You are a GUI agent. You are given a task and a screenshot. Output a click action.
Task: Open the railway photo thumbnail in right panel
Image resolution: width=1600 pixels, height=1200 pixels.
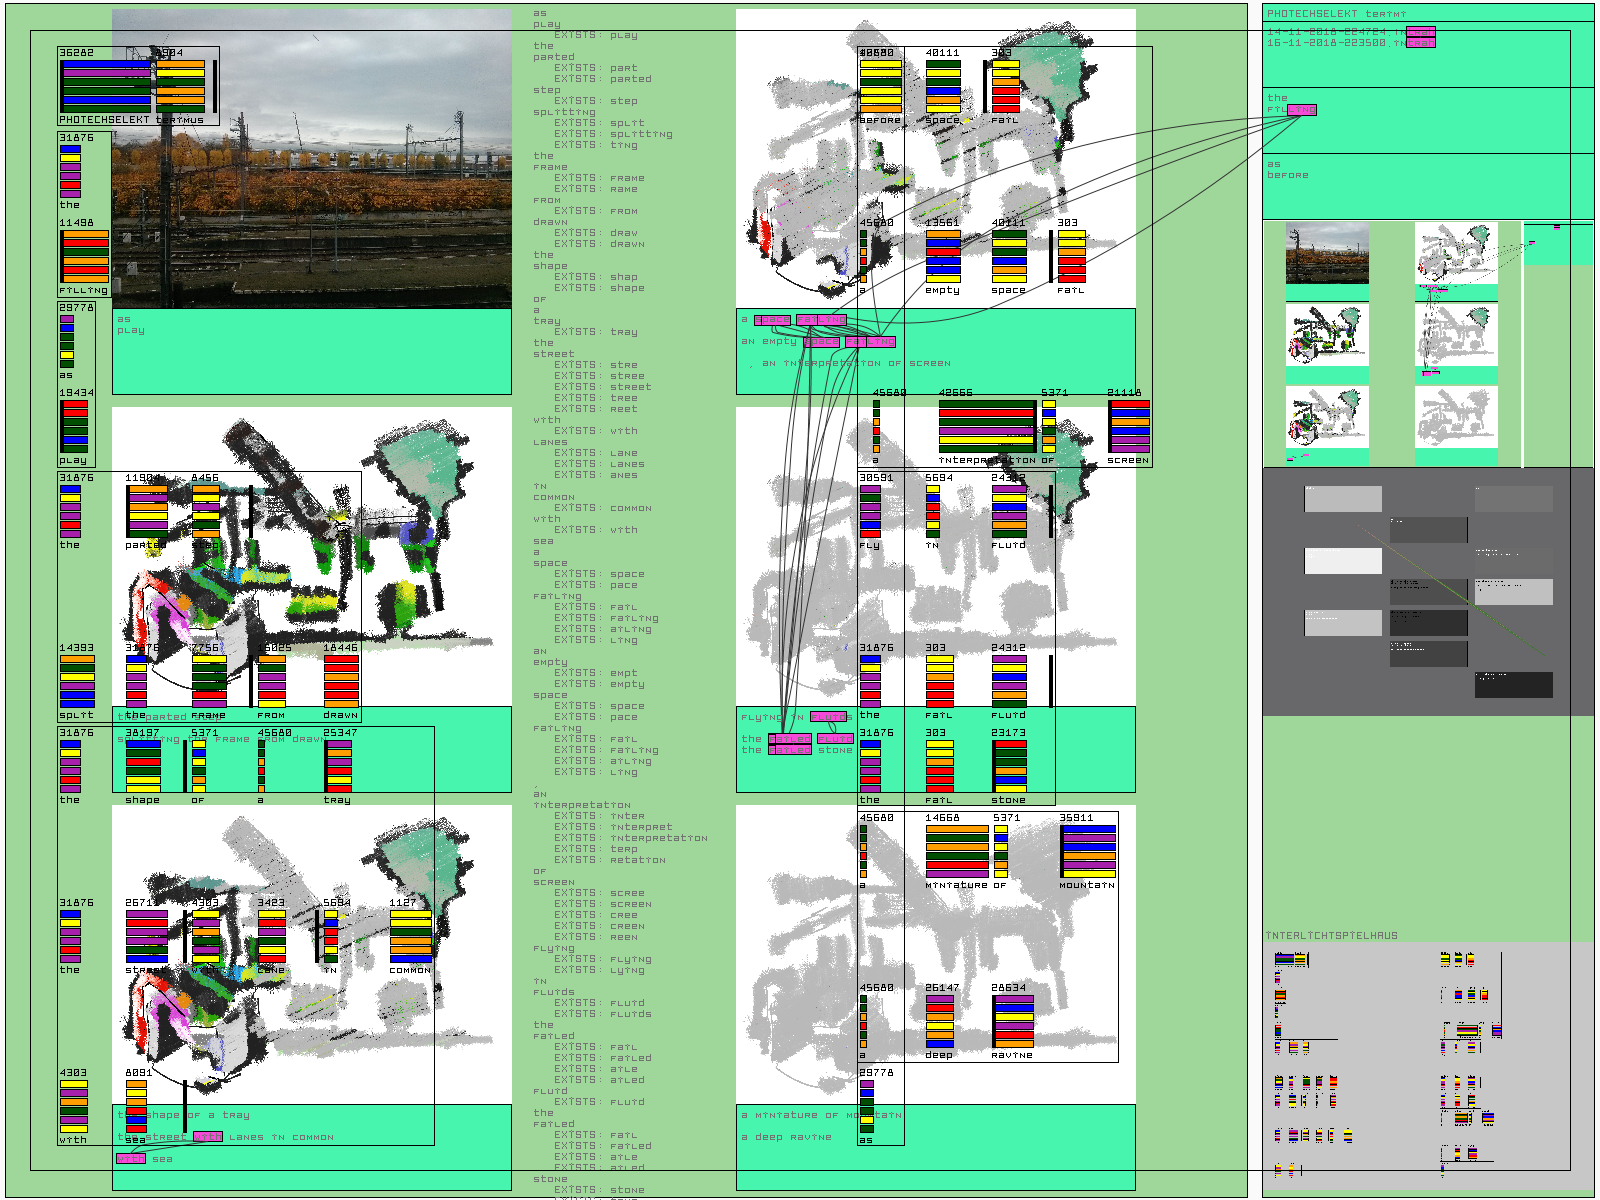(1327, 256)
